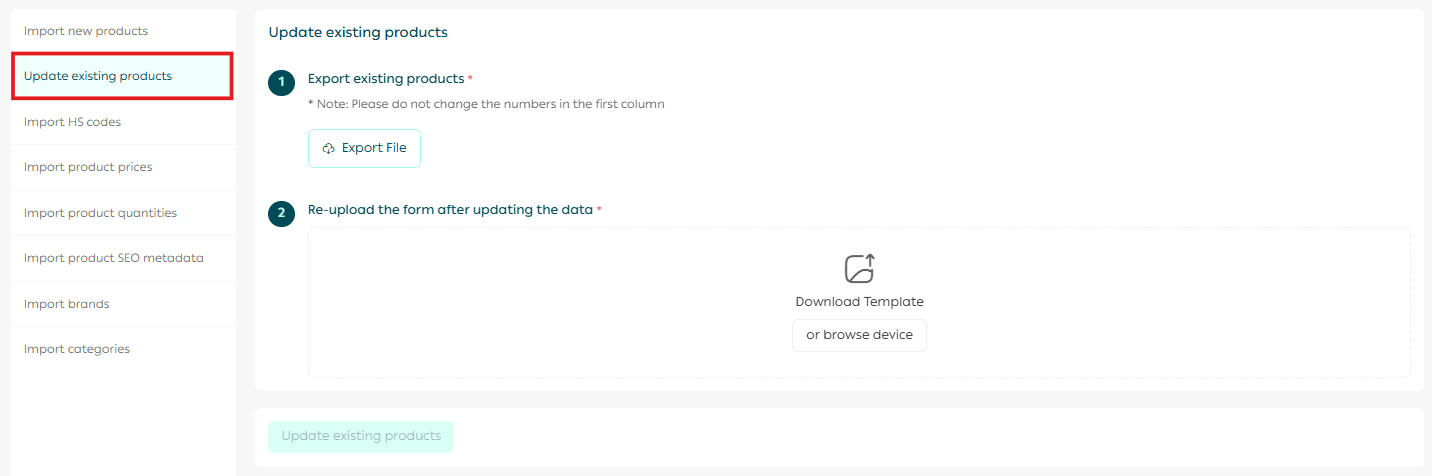Viewport: 1432px width, 476px height.
Task: Open Import new products section
Action: pos(86,31)
